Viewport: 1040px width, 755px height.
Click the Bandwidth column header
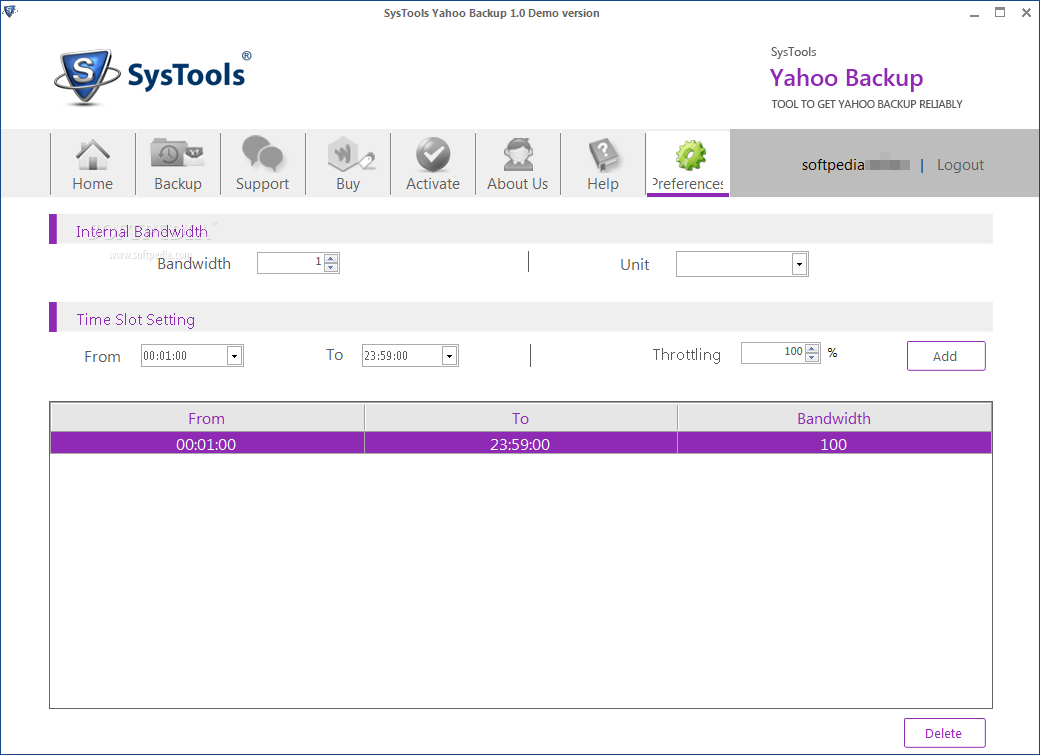click(x=834, y=419)
